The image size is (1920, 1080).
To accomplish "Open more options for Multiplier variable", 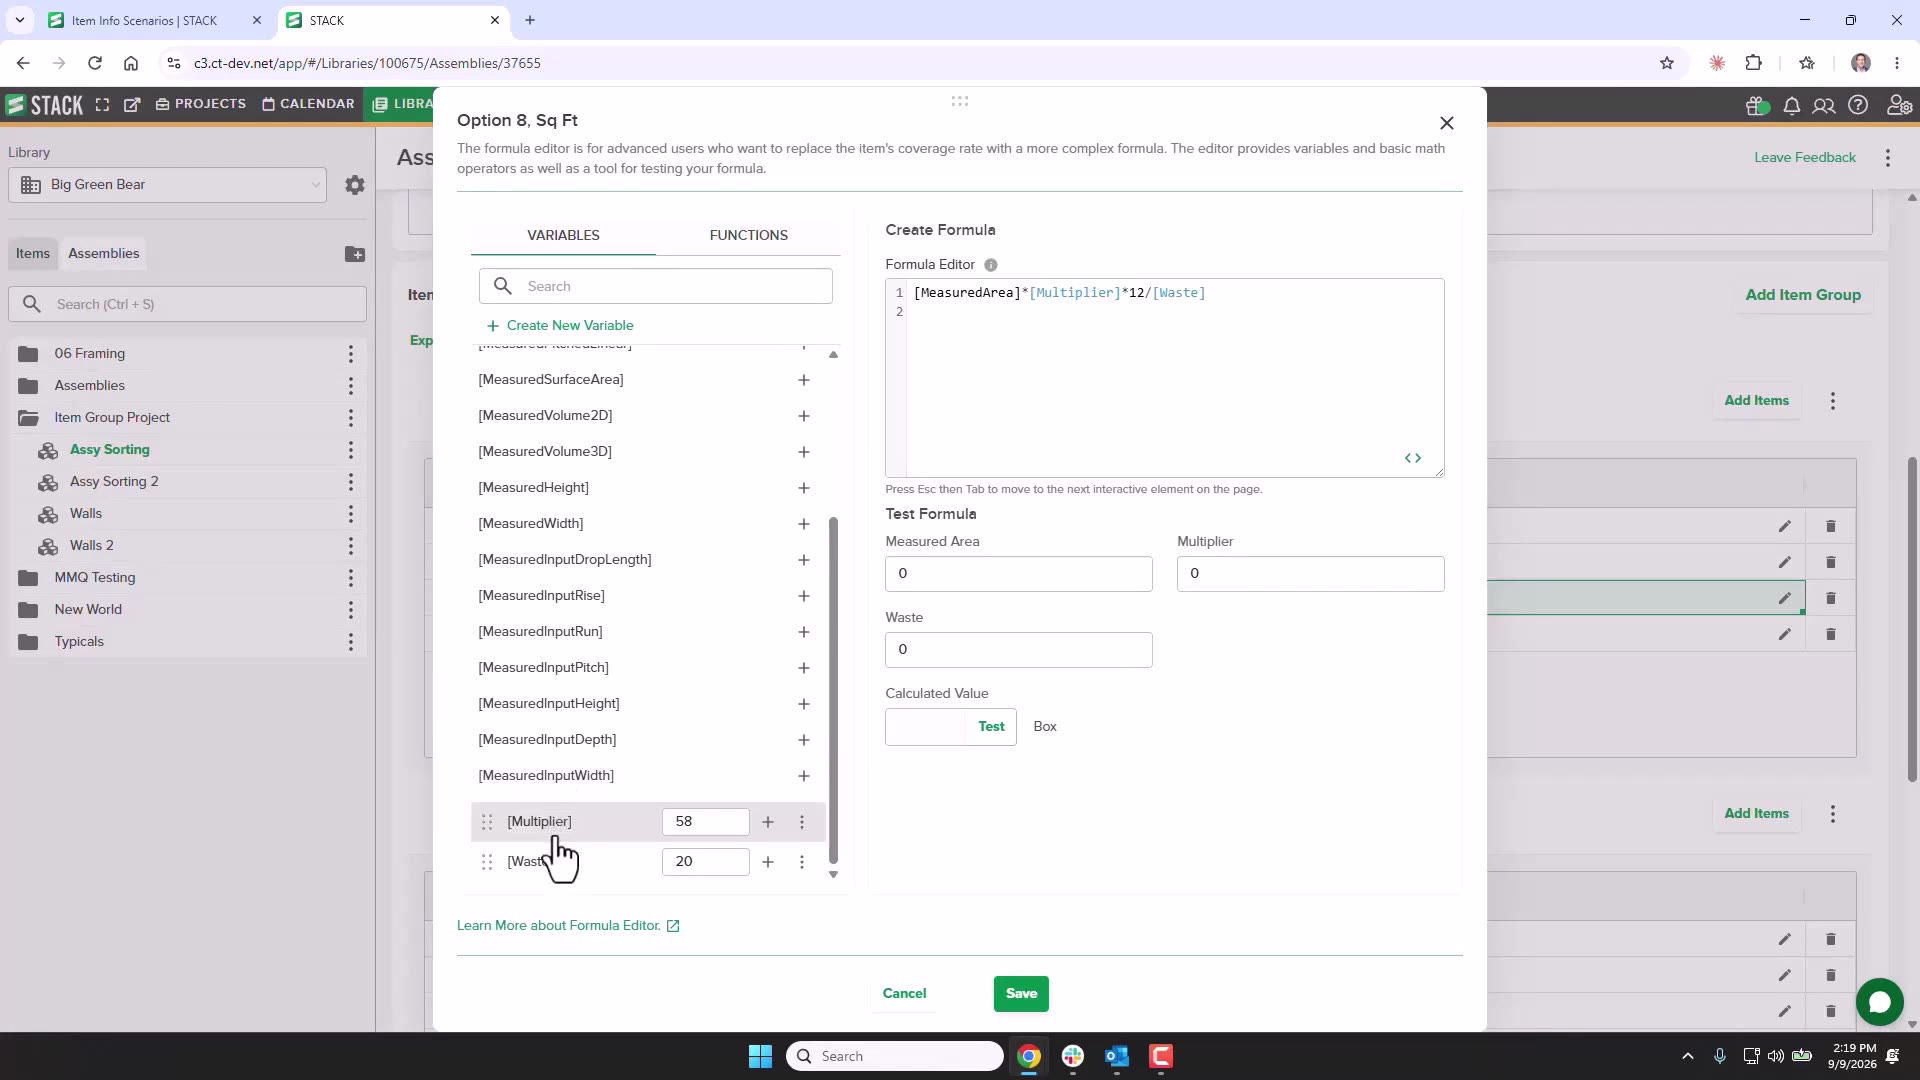I will pyautogui.click(x=802, y=822).
